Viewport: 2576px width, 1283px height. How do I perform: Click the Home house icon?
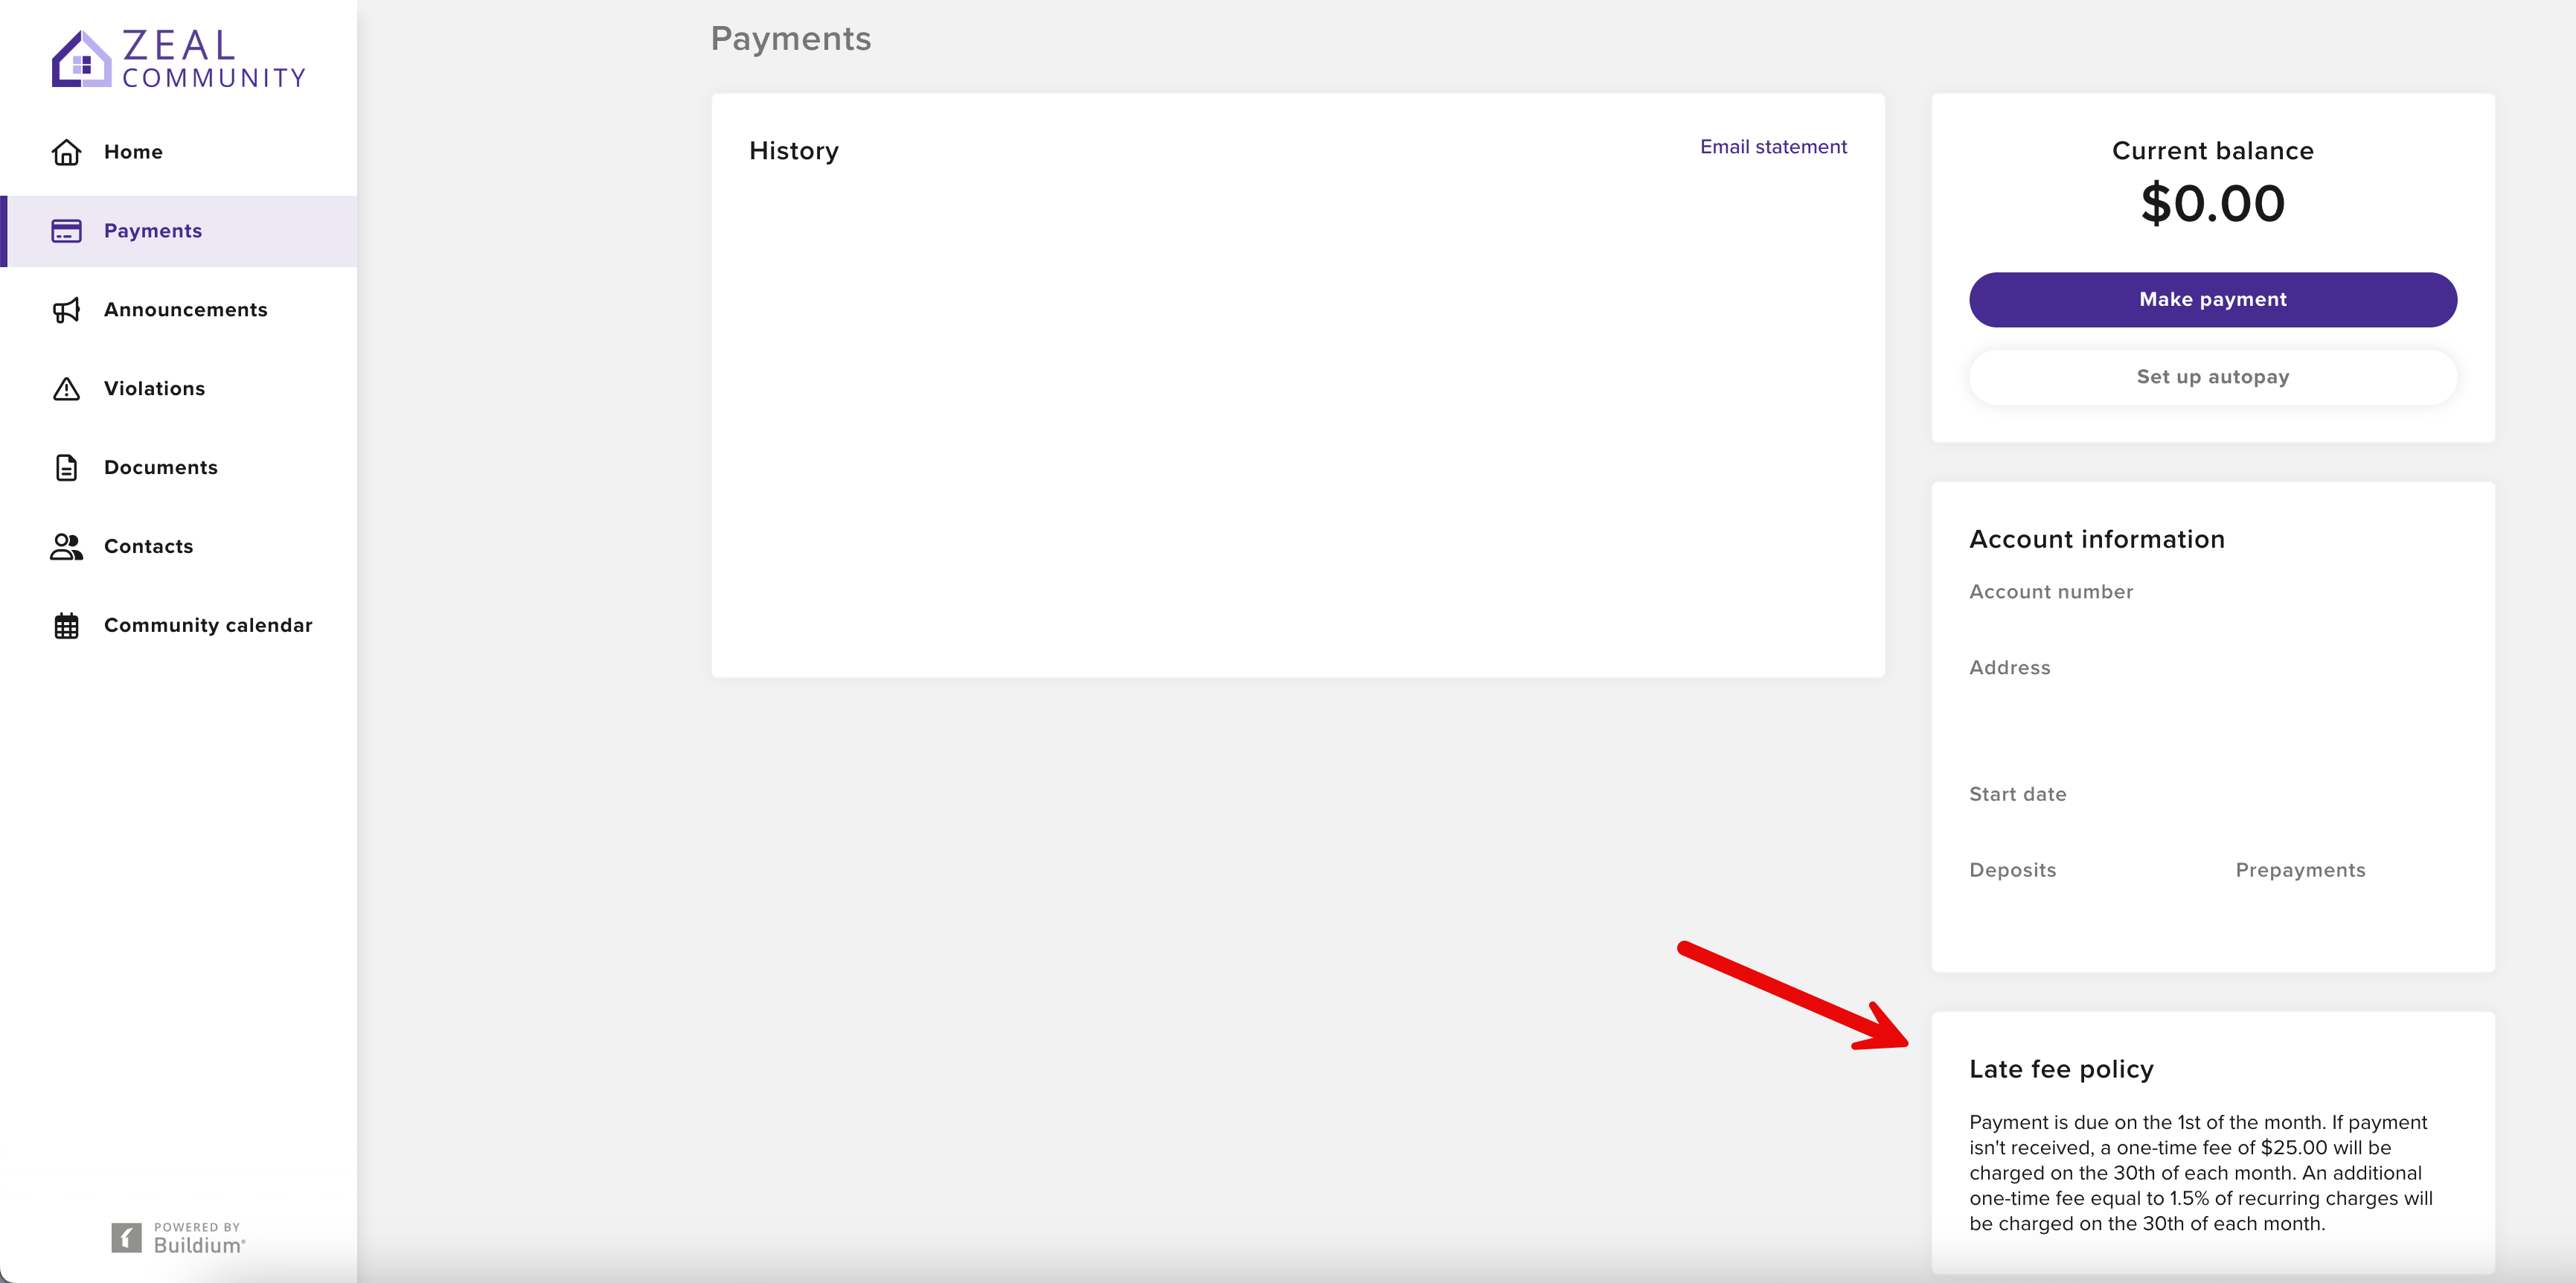tap(66, 152)
